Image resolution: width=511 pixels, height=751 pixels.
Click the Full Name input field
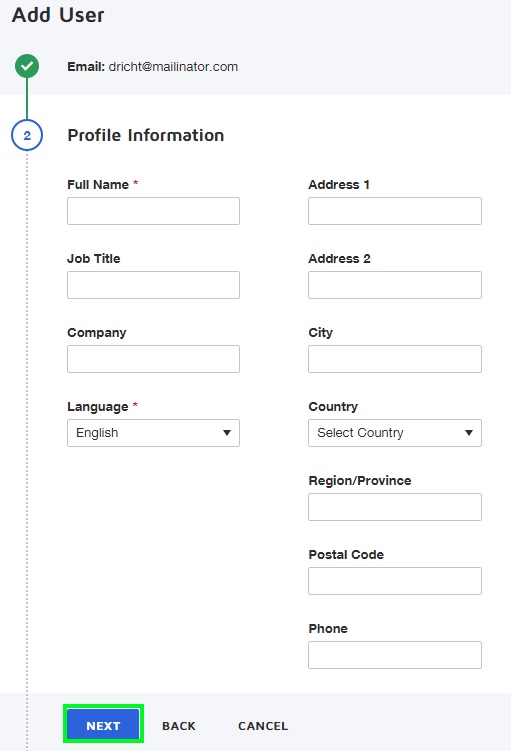pos(153,211)
